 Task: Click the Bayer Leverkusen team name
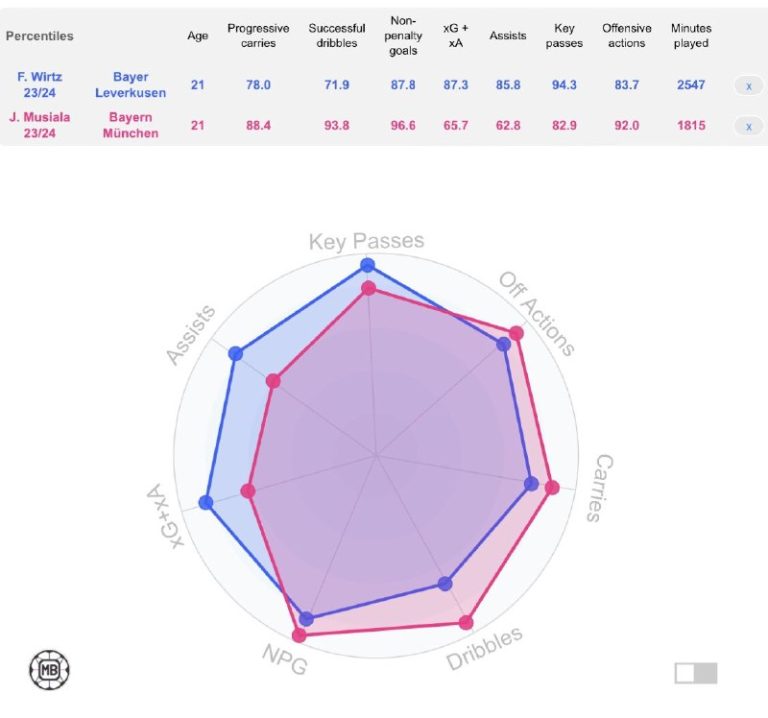(130, 85)
